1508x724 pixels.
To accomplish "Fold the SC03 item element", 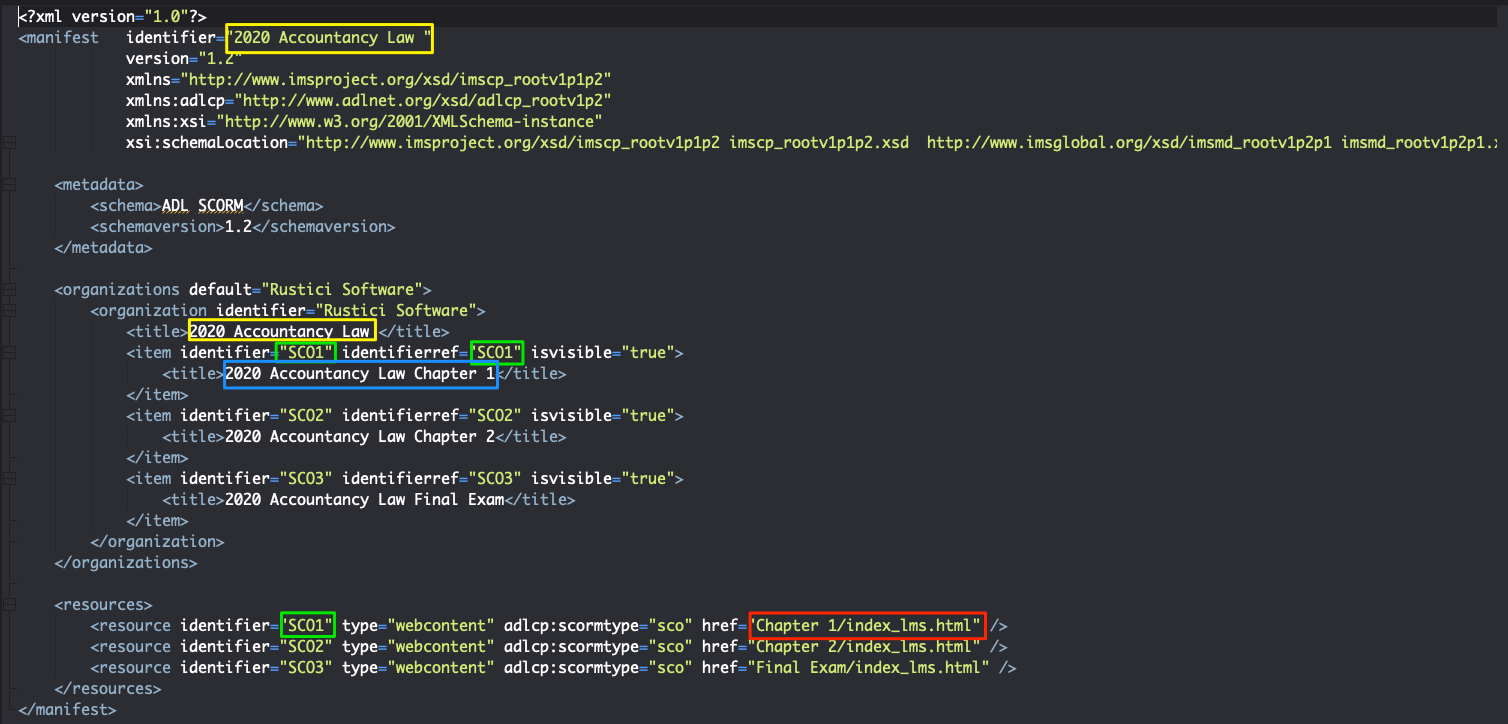I will [x=9, y=478].
